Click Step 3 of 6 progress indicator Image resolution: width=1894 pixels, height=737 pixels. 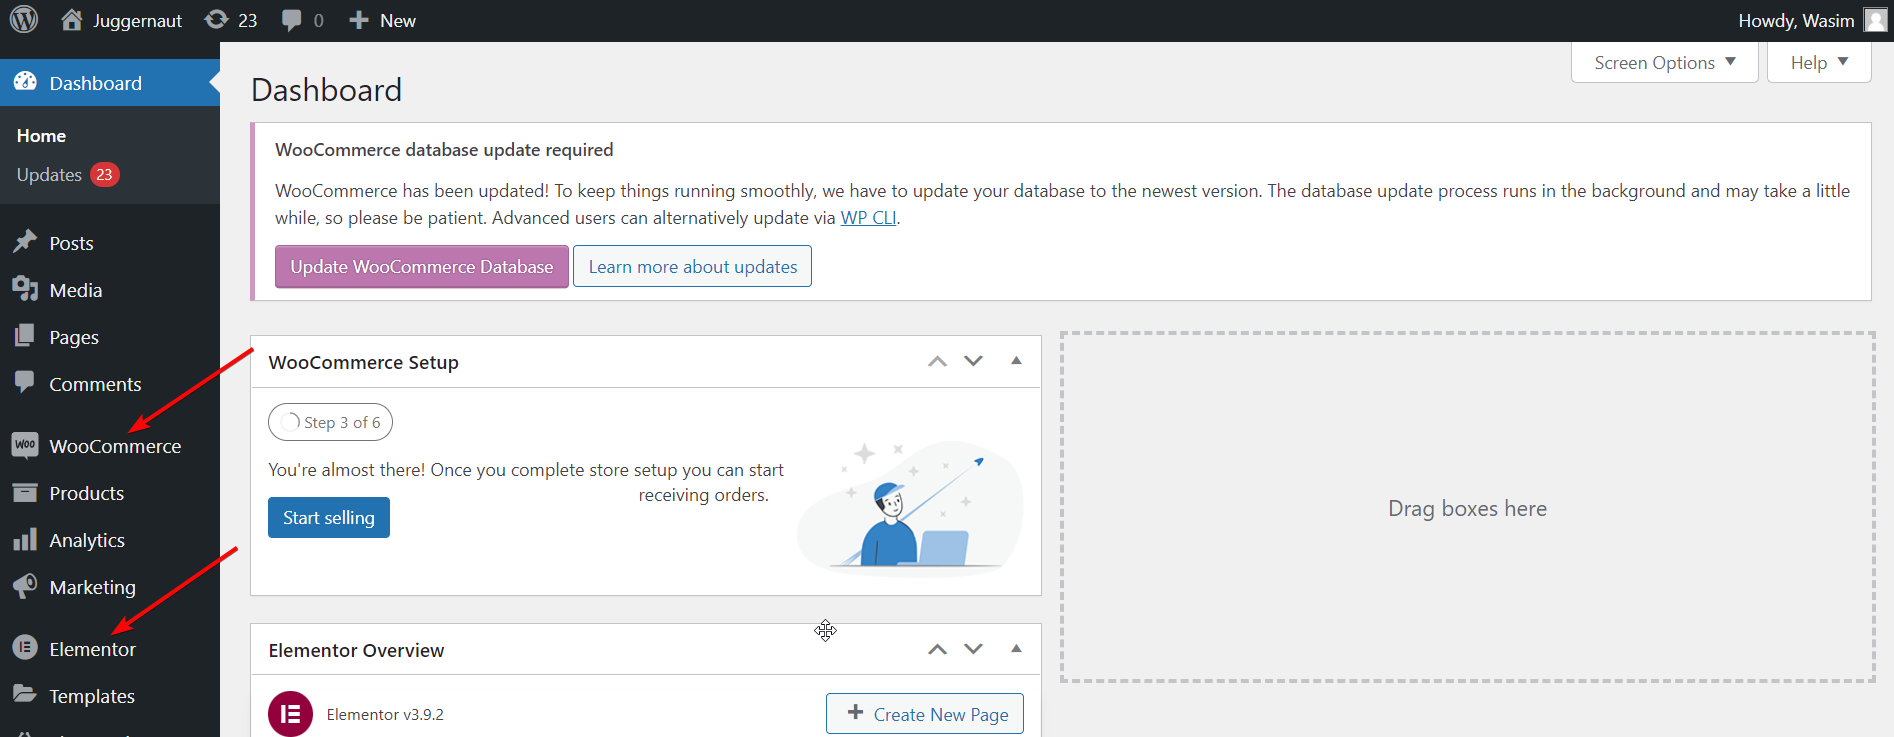click(x=330, y=422)
